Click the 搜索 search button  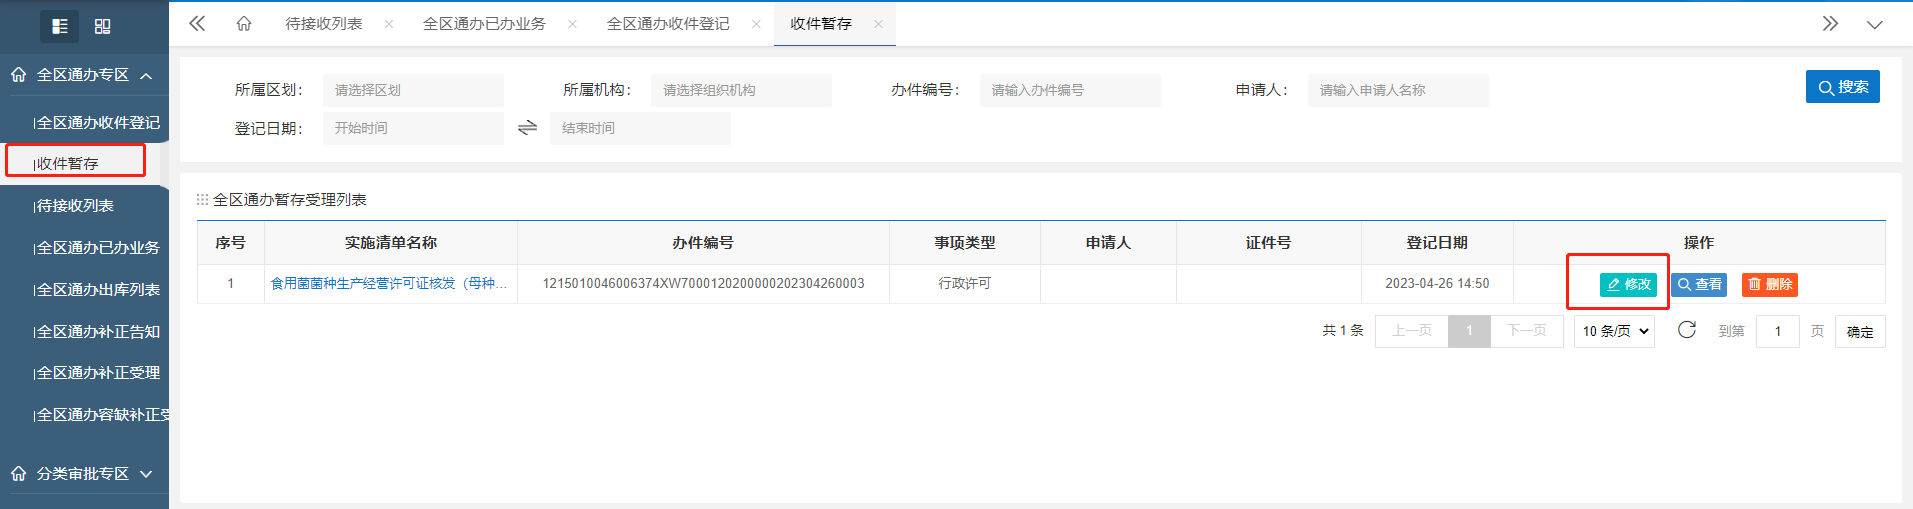coord(1842,87)
